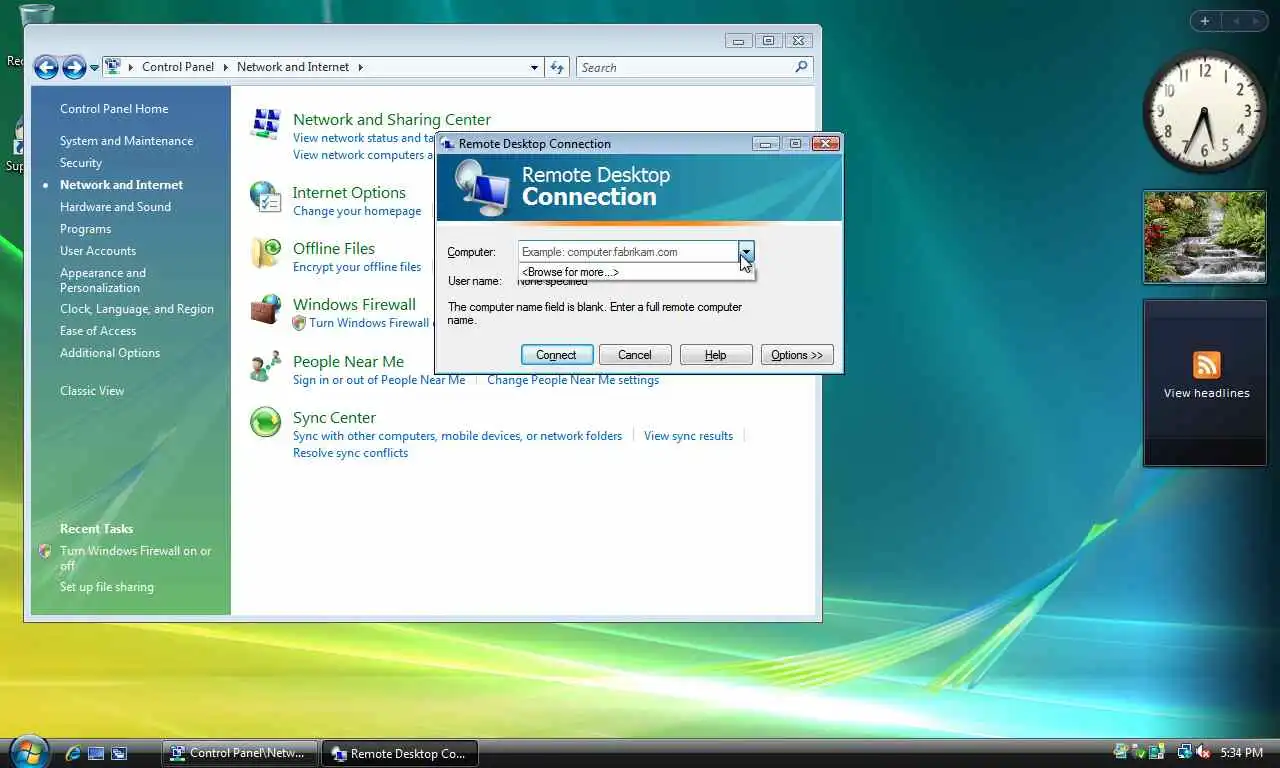The height and width of the screenshot is (768, 1280).
Task: Click Turn Windows Firewall on or off recent task
Action: (135, 558)
